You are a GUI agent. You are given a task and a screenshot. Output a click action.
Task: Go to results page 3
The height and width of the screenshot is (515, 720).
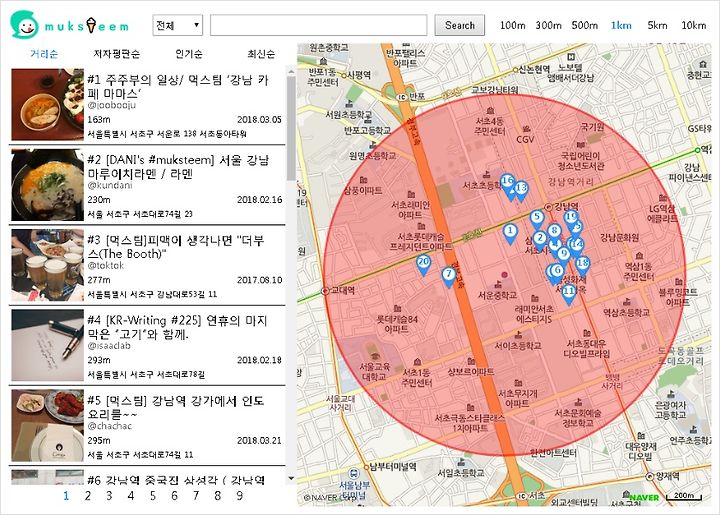tap(109, 496)
